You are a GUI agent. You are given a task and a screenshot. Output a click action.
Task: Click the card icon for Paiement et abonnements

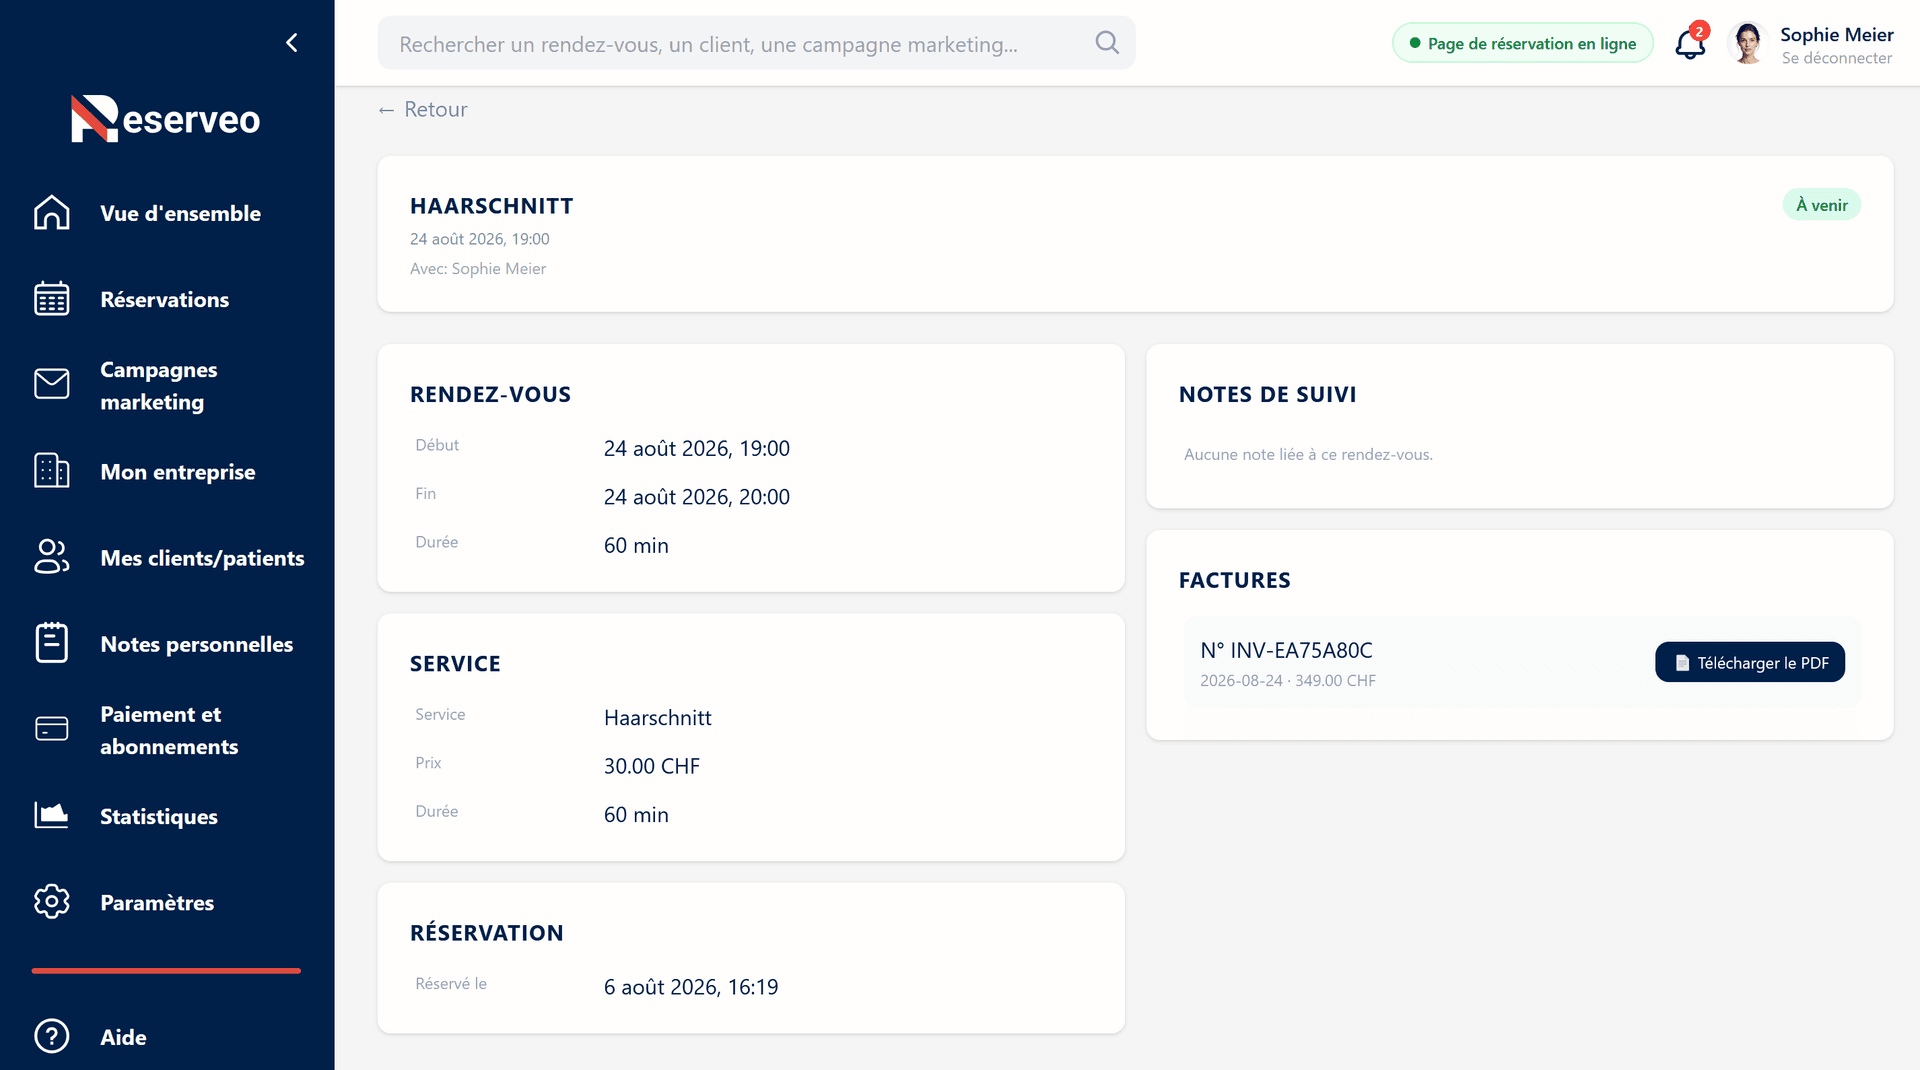(x=52, y=729)
